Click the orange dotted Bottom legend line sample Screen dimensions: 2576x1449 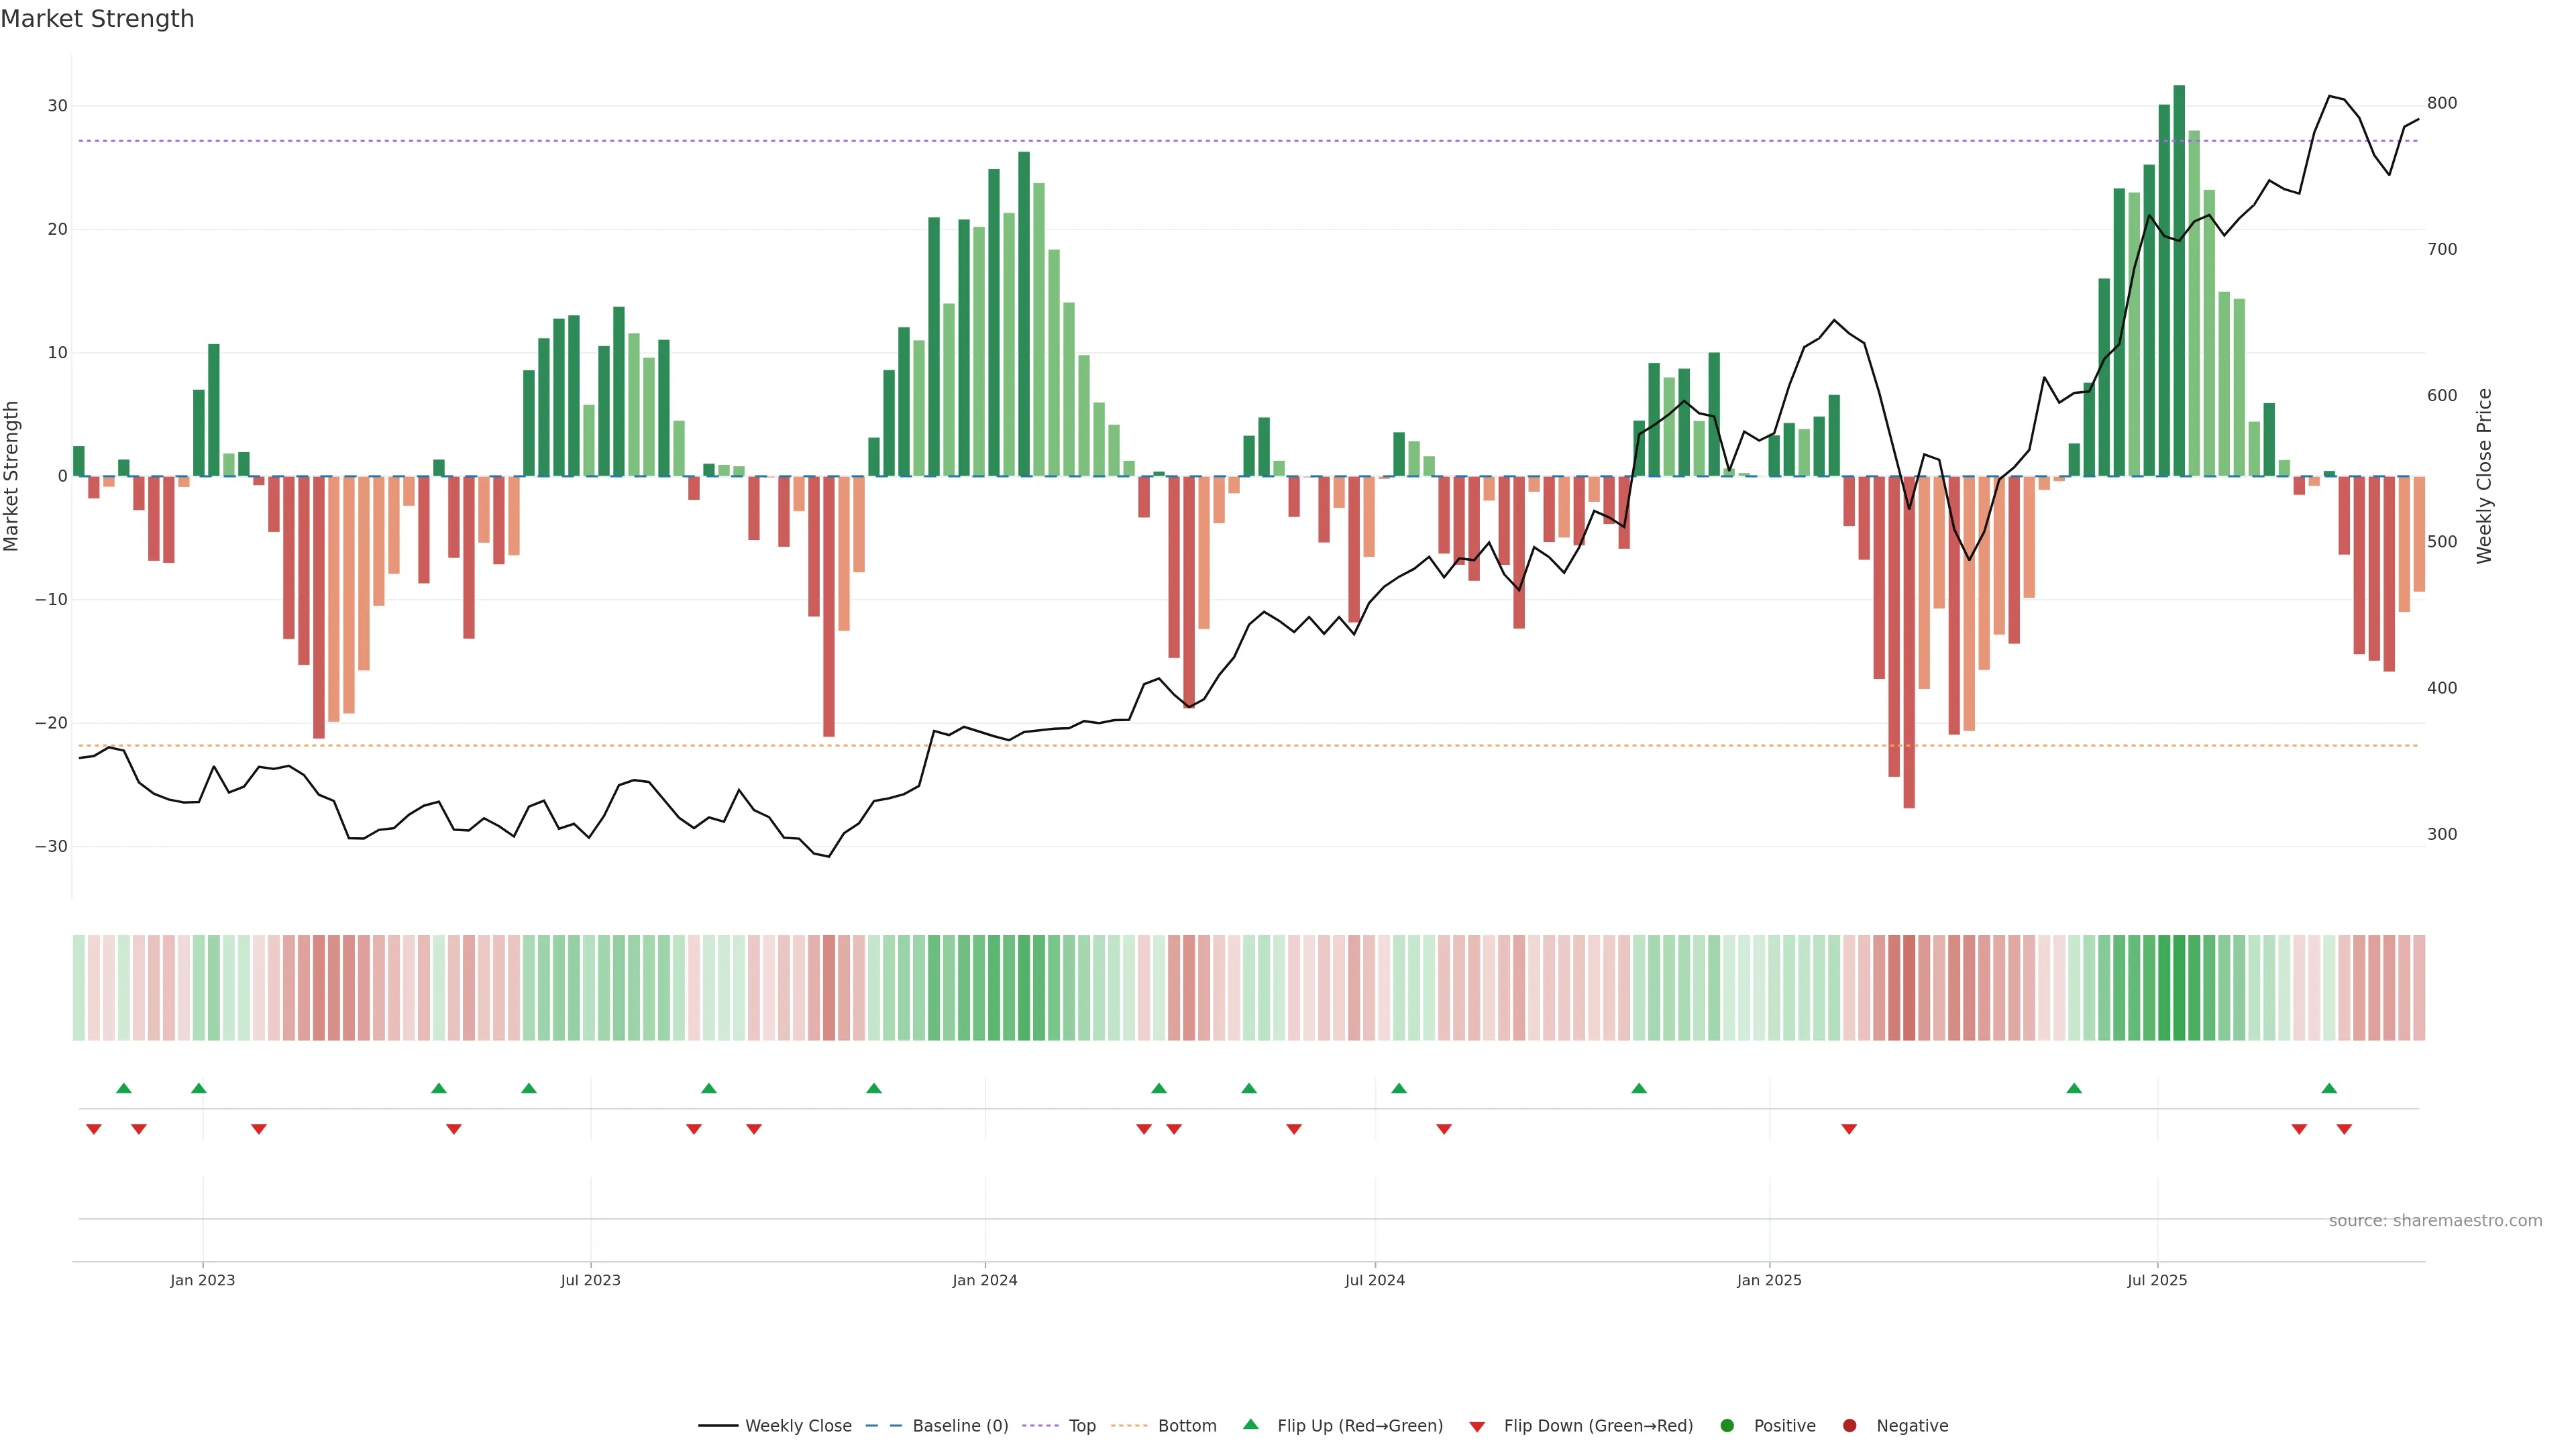click(1130, 1426)
